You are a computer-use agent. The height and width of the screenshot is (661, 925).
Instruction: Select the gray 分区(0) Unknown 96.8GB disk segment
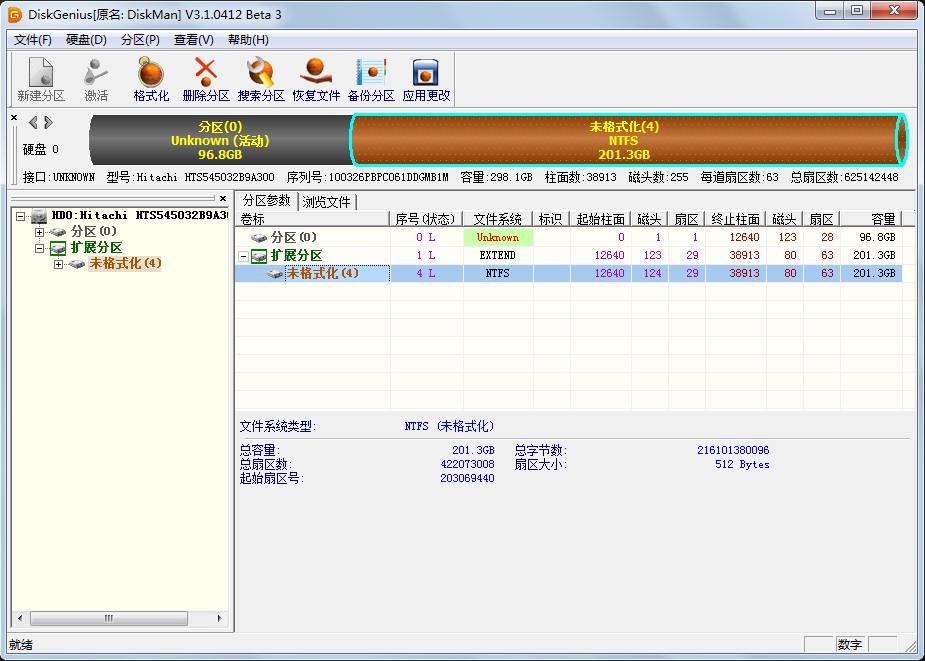[x=220, y=140]
